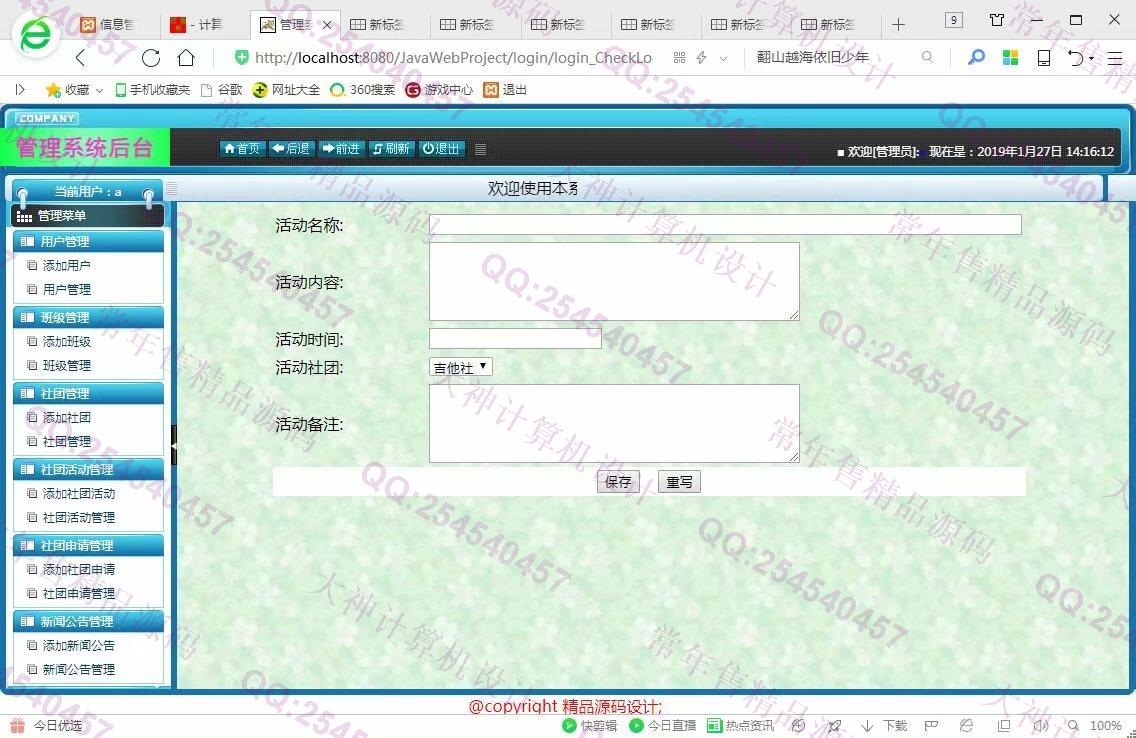The height and width of the screenshot is (738, 1136).
Task: Open the 活动社团 dropdown showing 吉他社
Action: 461,367
